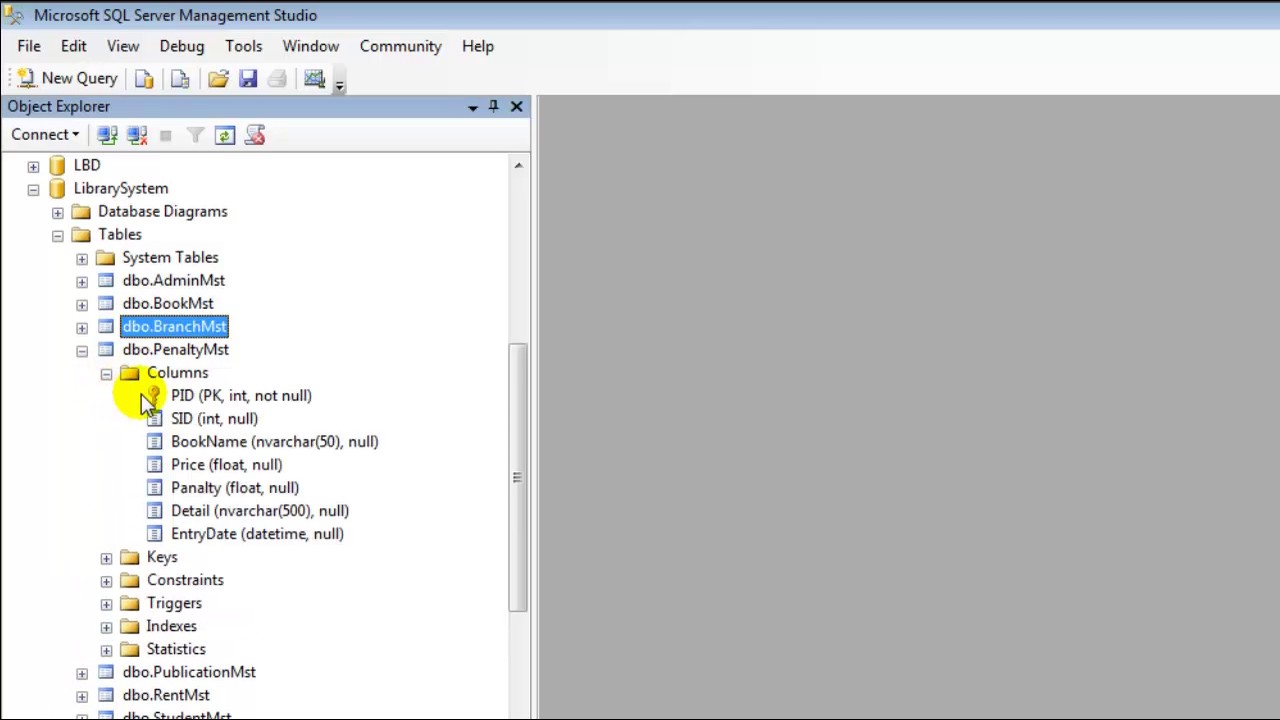
Task: Select EntryDate datetime column
Action: tap(257, 533)
